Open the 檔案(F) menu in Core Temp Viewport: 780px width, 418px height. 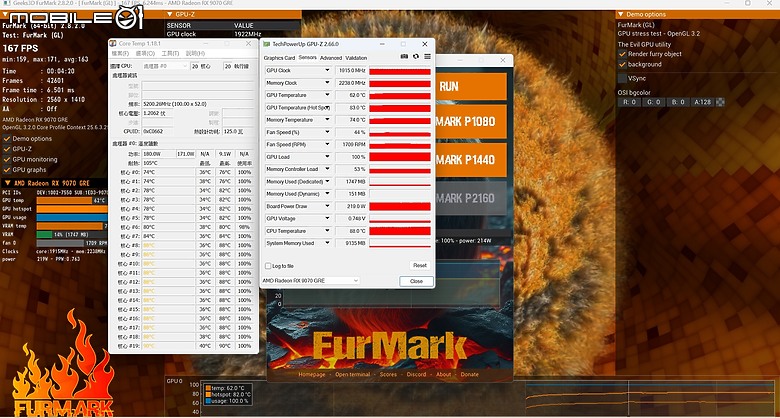[x=120, y=54]
